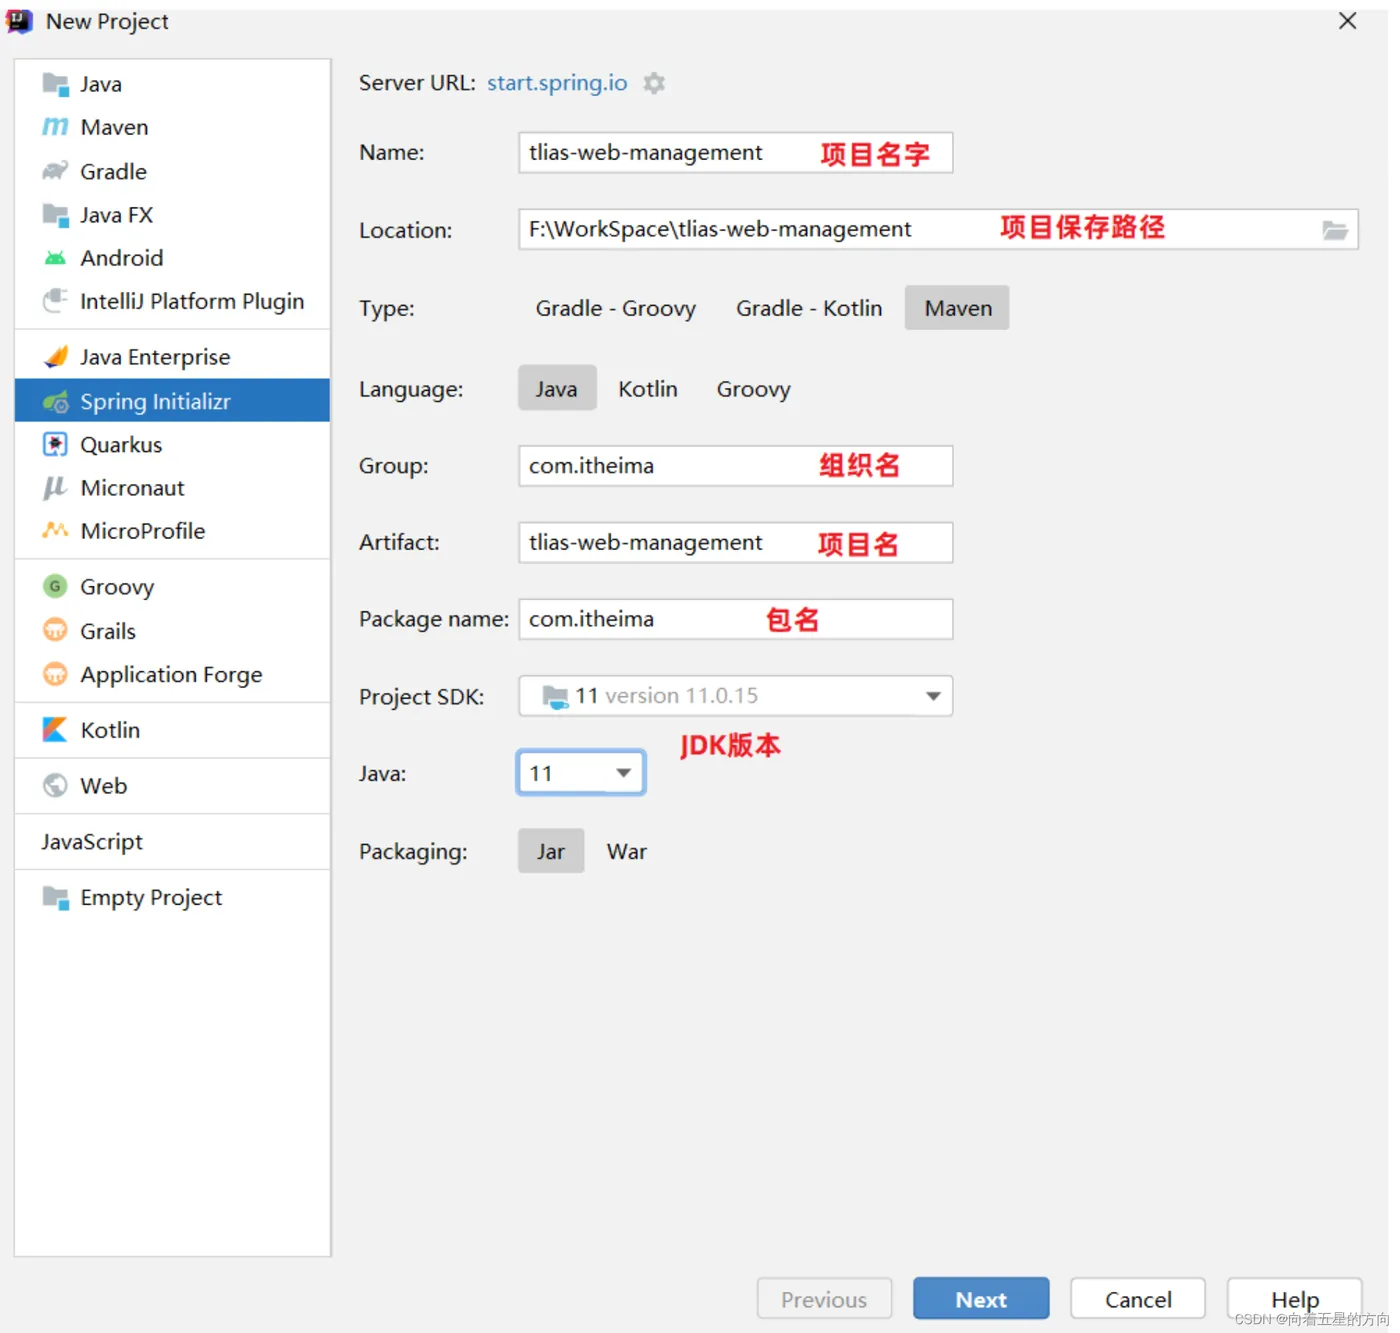Click the Gradle elephant icon
This screenshot has height=1333, width=1400.
[x=55, y=171]
